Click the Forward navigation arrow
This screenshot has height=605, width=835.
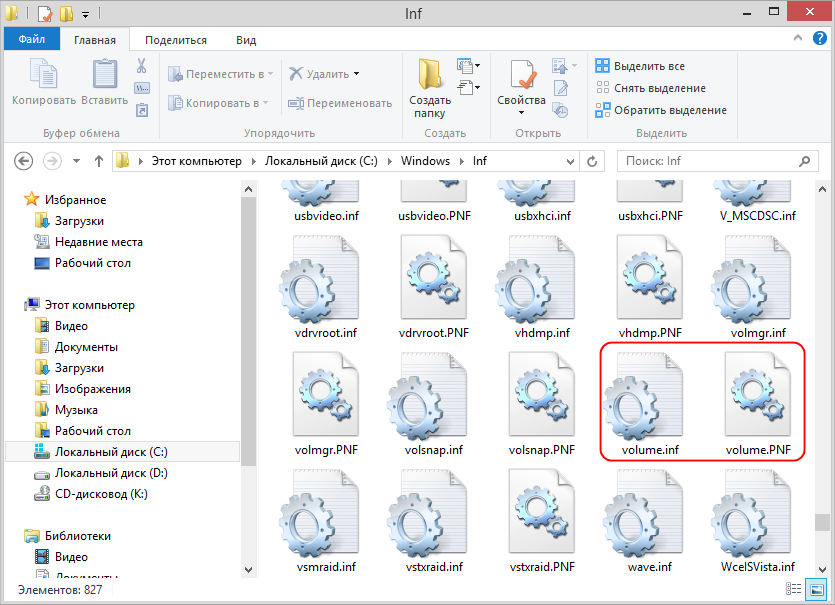[52, 161]
